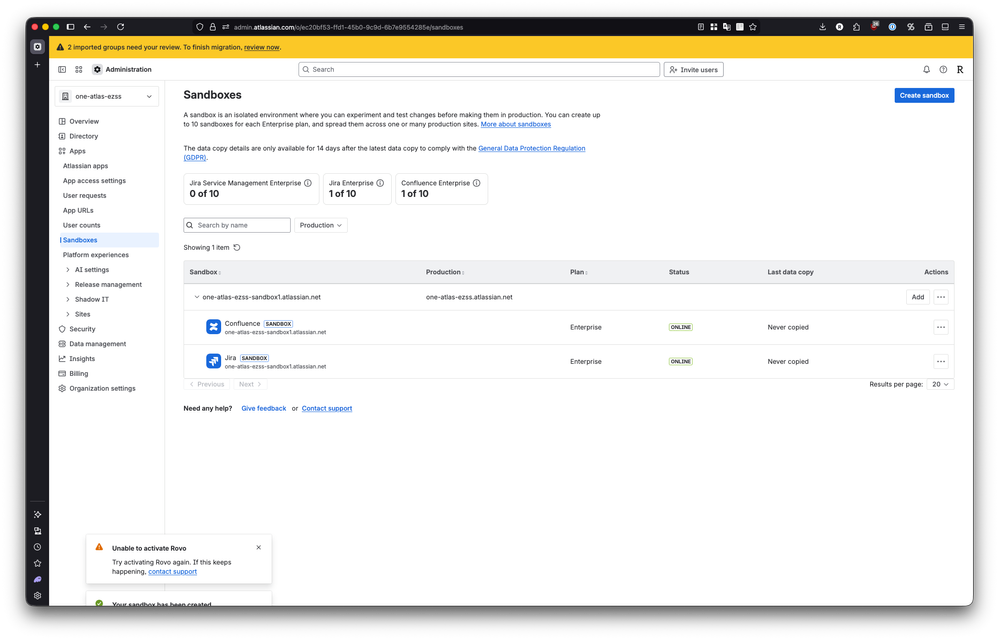Viewport: 999px width, 640px height.
Task: Select App access settings
Action: [94, 181]
